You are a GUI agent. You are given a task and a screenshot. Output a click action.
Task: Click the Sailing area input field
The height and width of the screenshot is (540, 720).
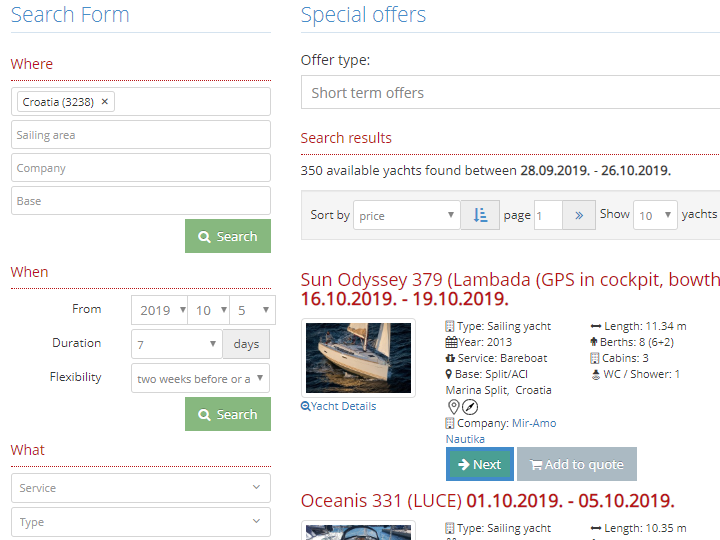(141, 135)
